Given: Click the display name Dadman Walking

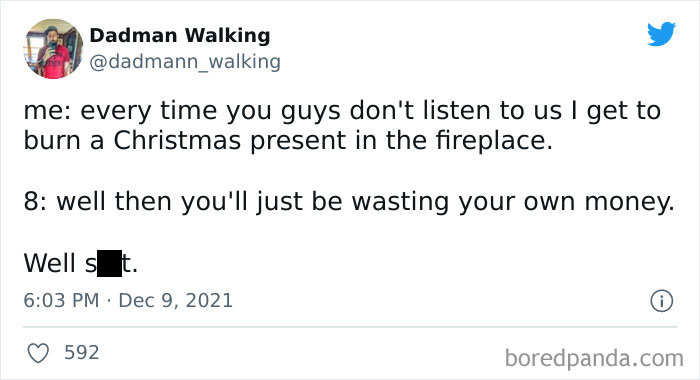Looking at the screenshot, I should coord(180,35).
